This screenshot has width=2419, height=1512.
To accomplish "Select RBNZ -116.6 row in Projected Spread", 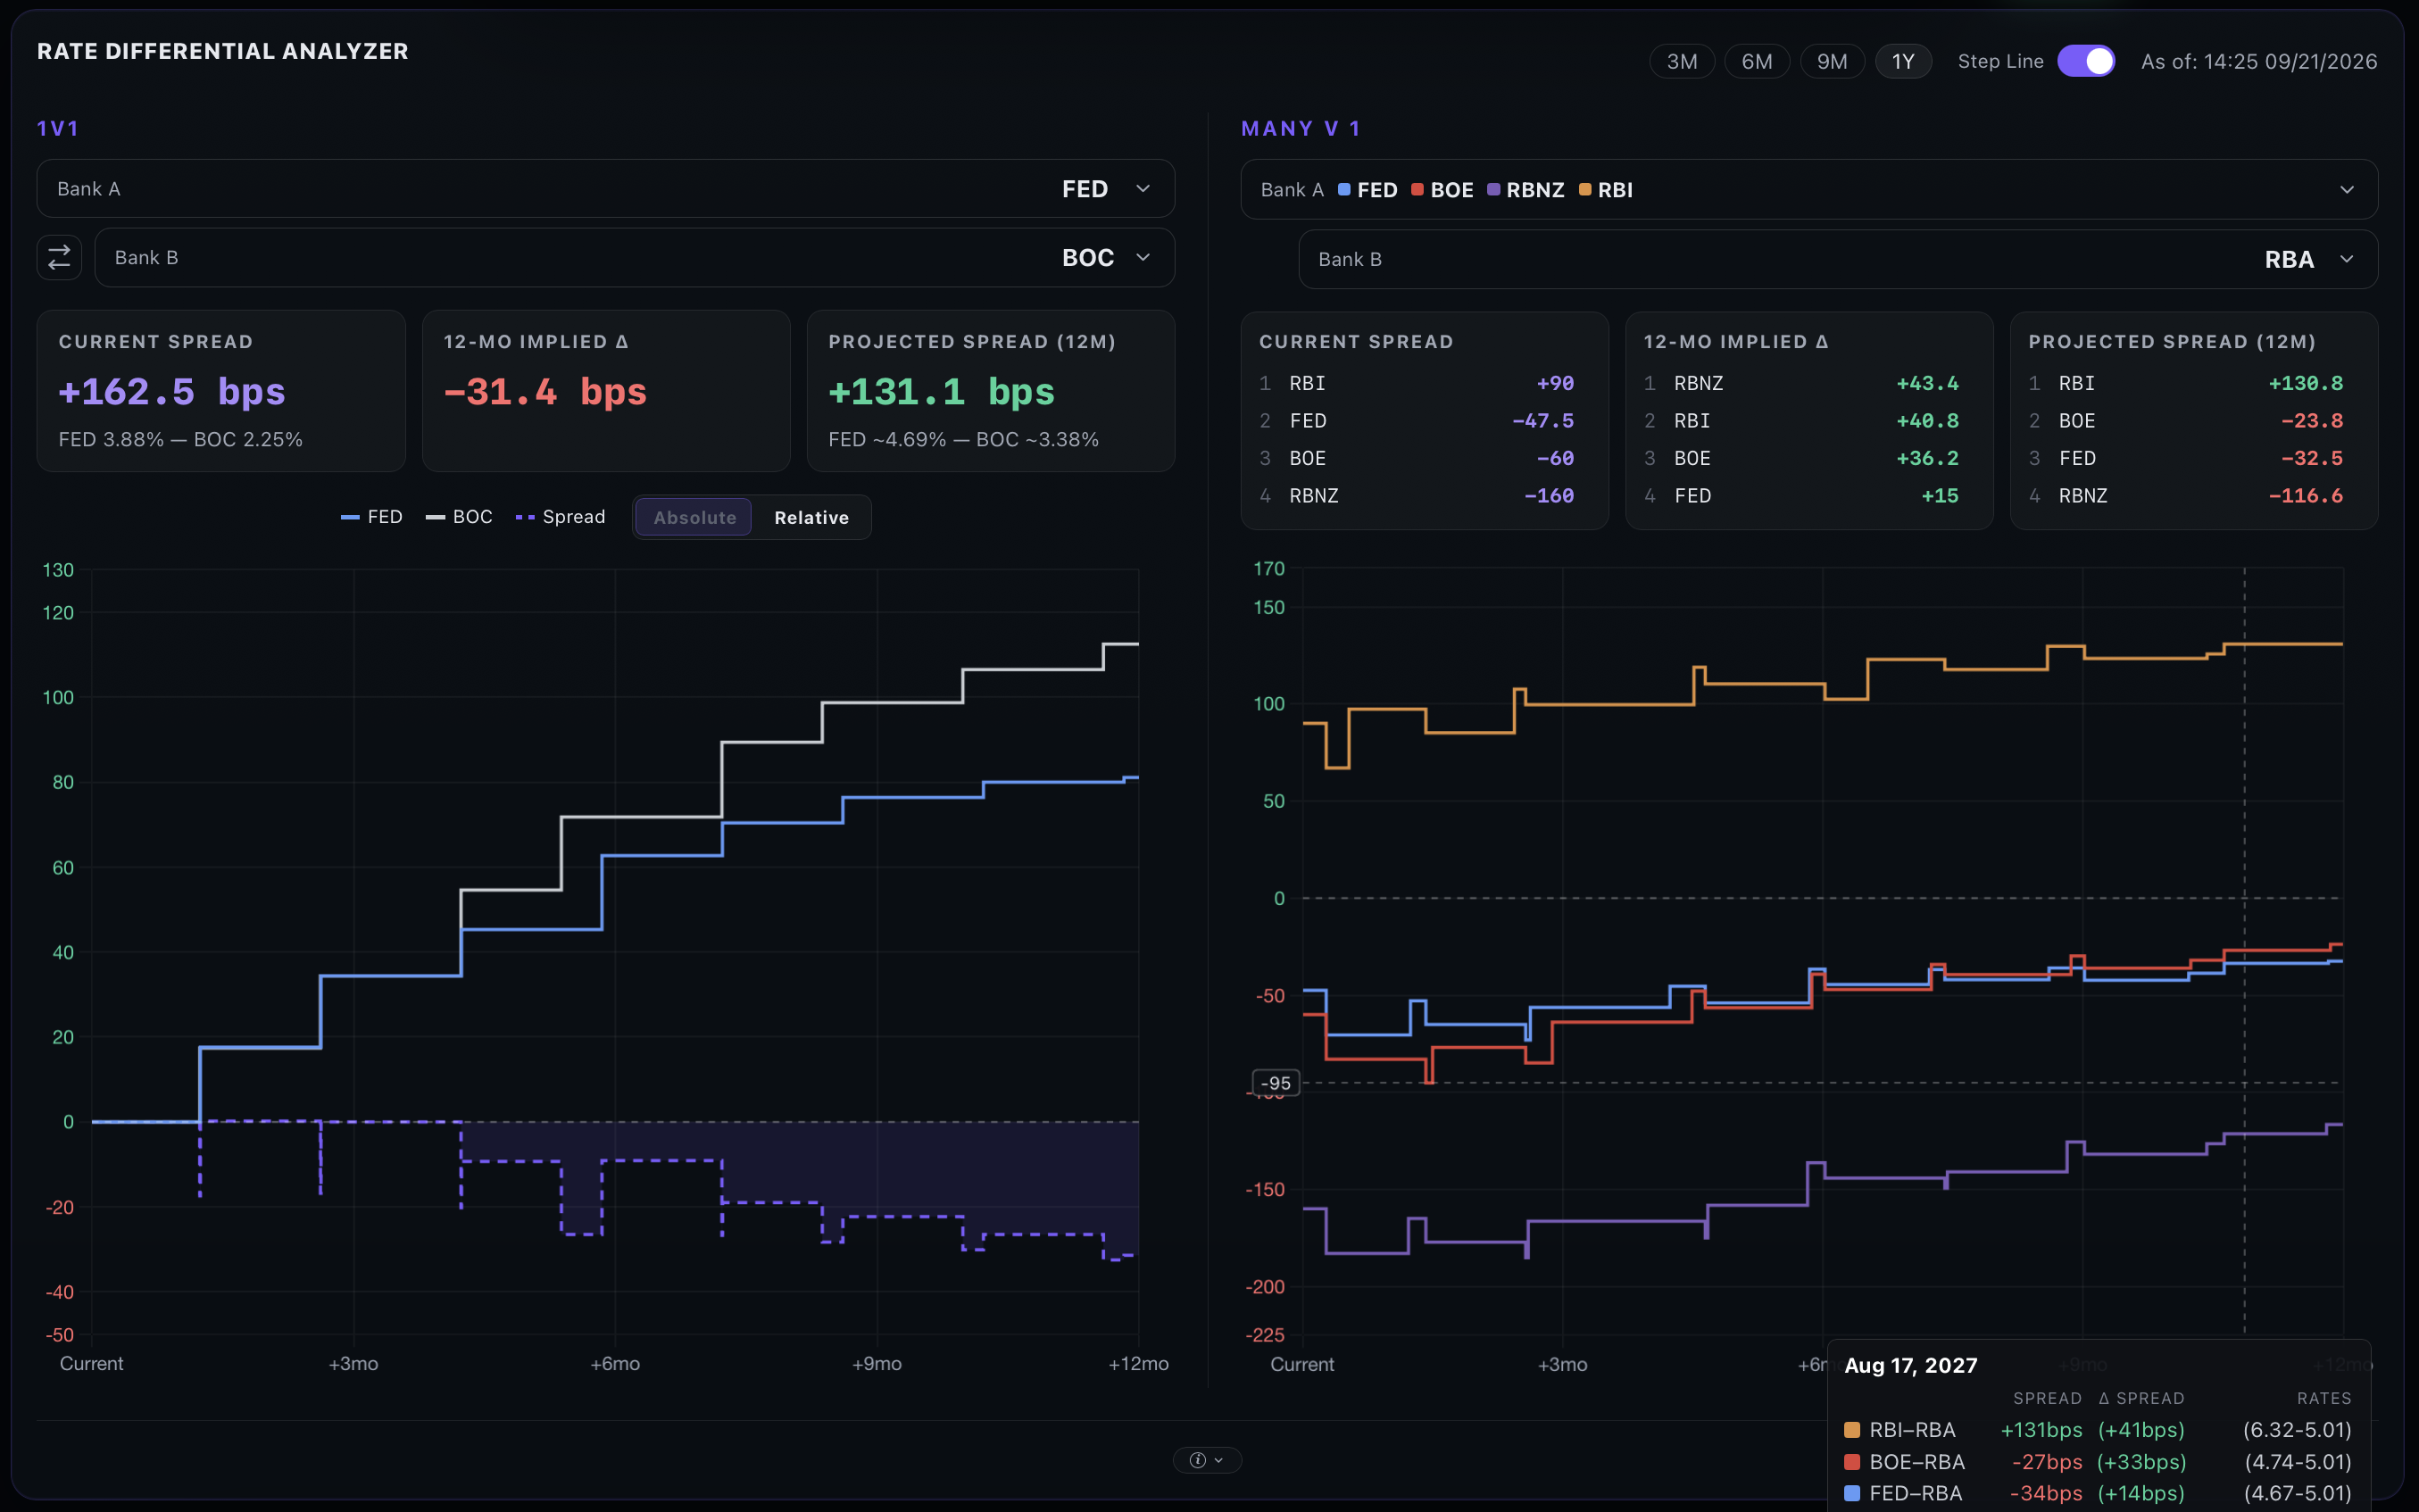I will point(2186,496).
